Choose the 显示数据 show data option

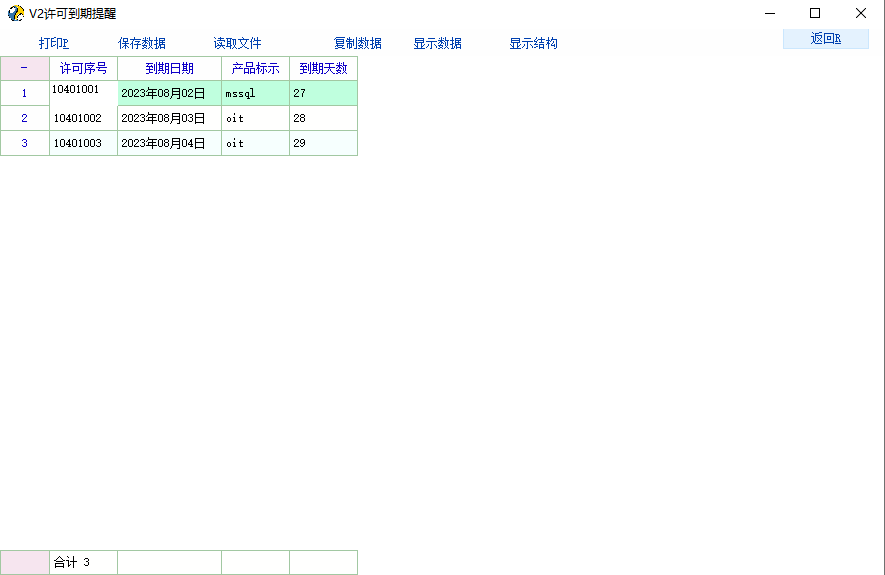[x=437, y=43]
